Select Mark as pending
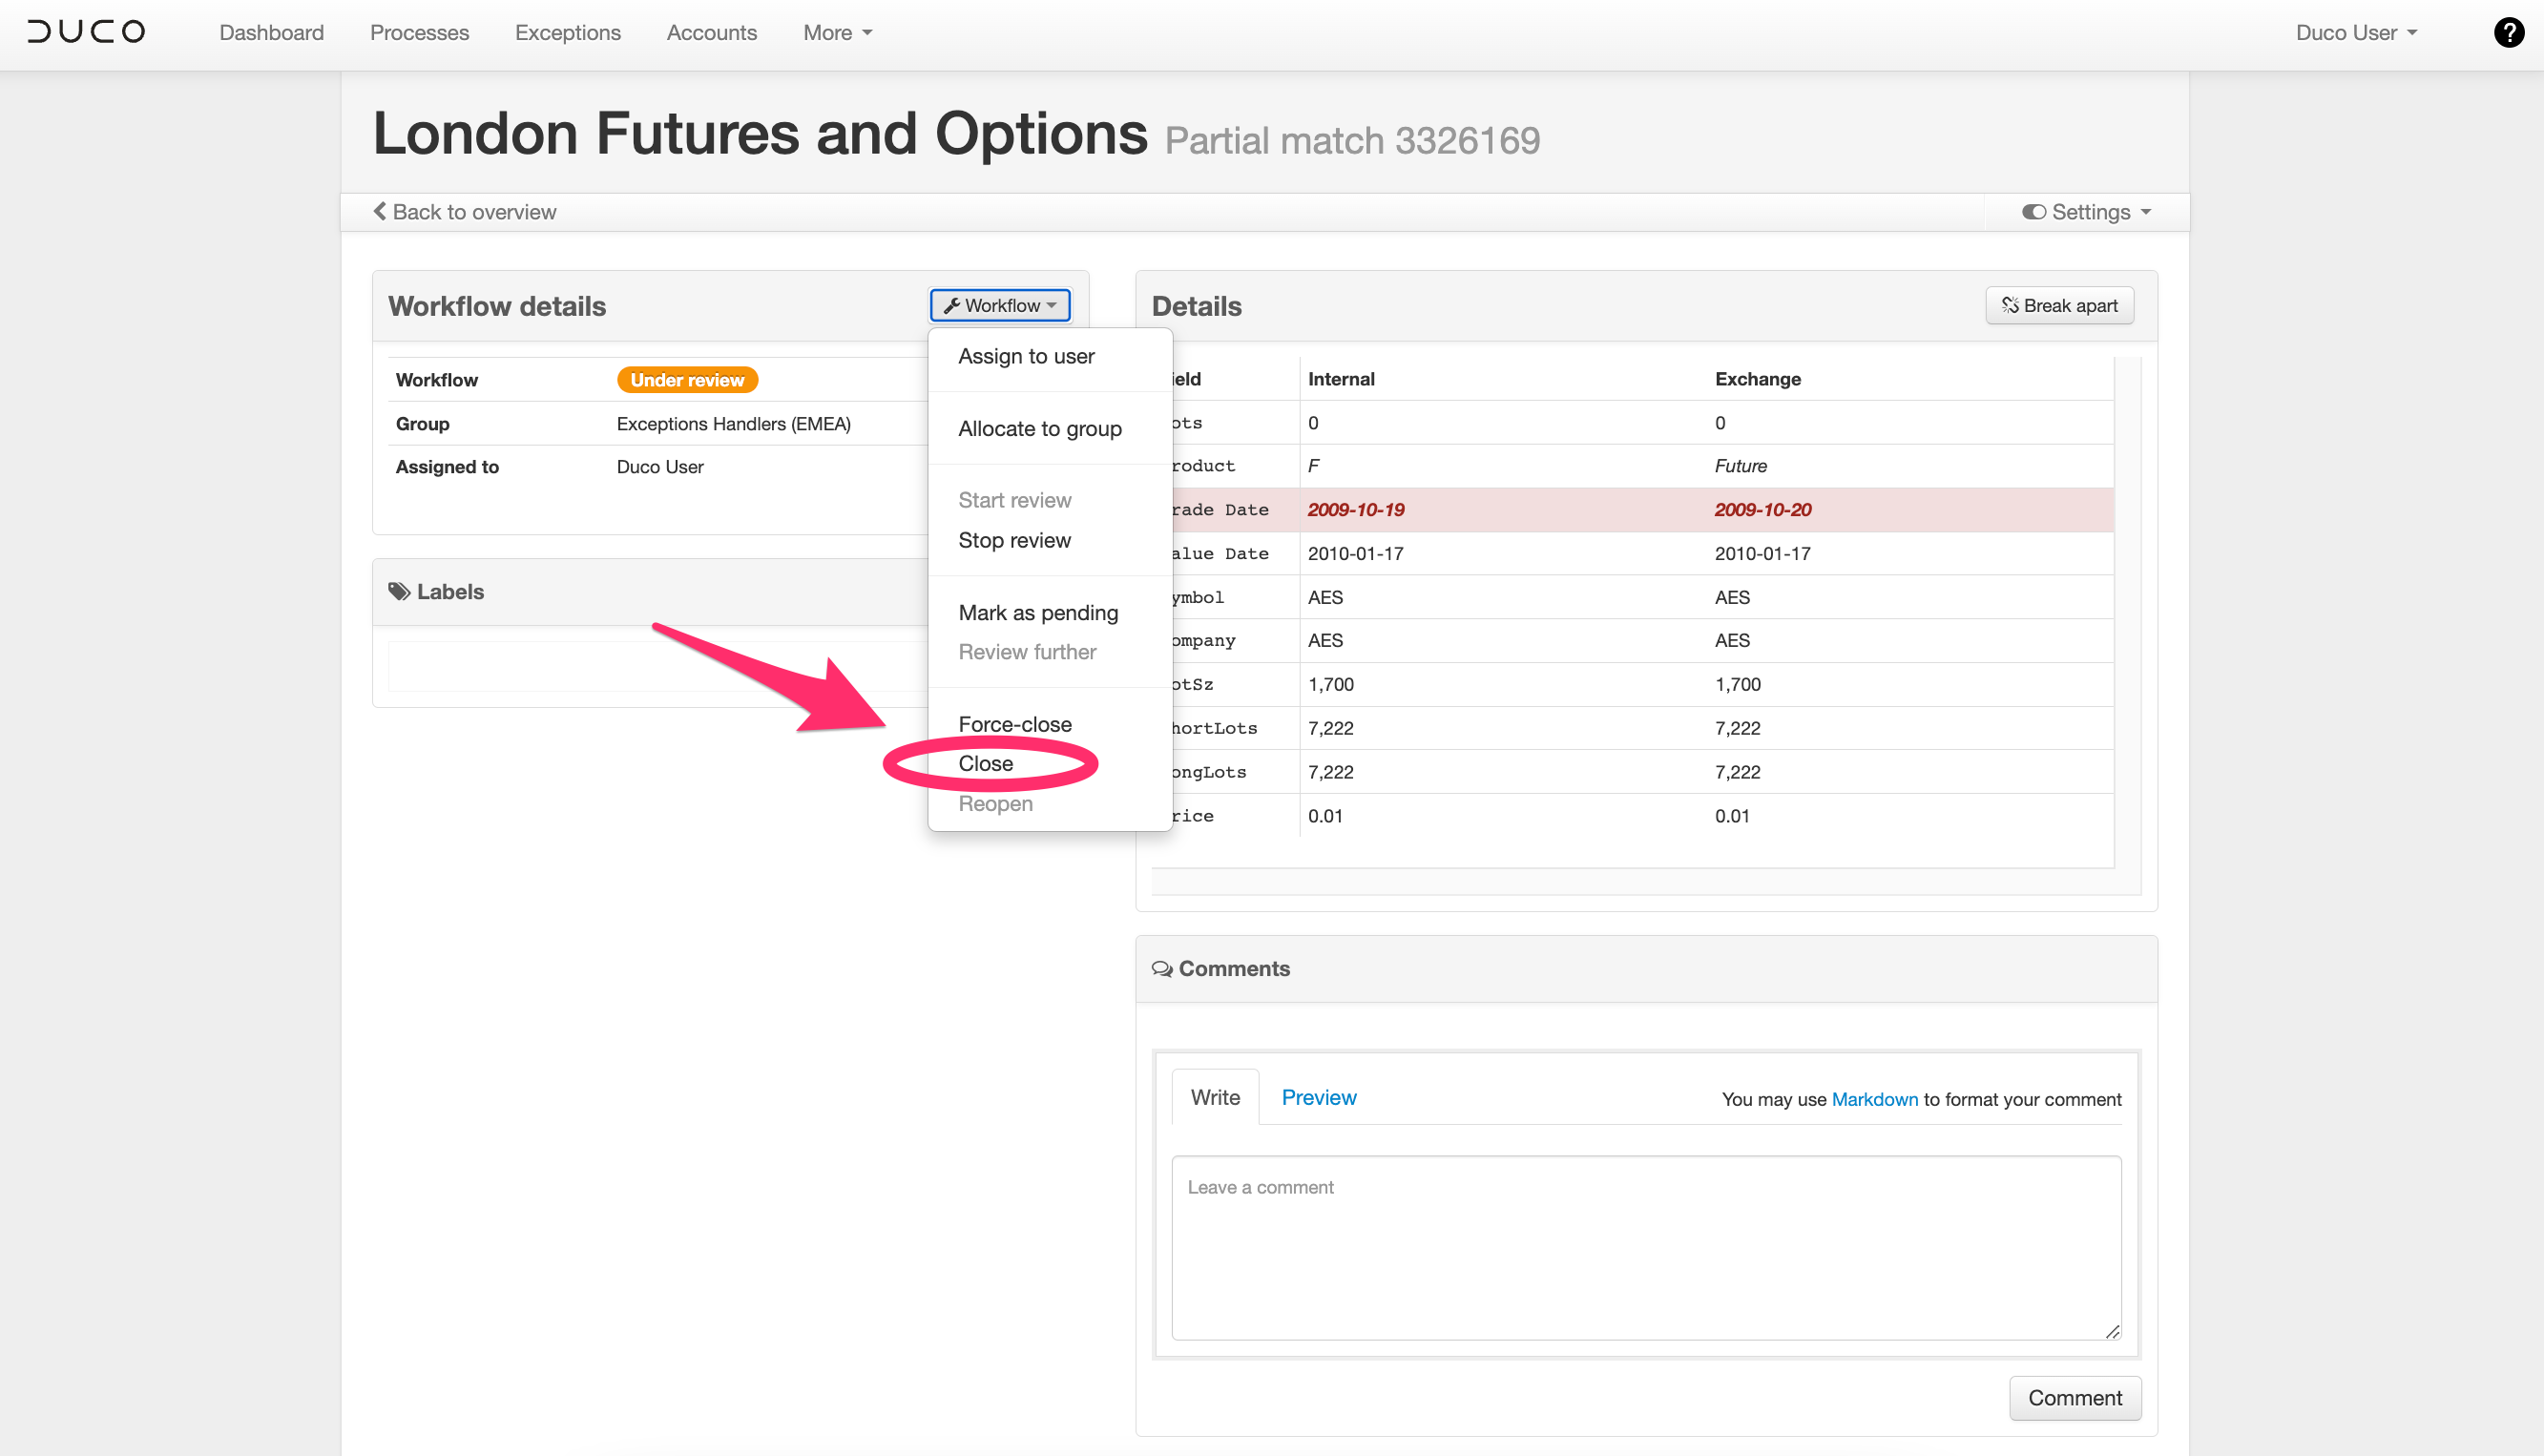Screen dimensions: 2544x1456 click(1038, 612)
